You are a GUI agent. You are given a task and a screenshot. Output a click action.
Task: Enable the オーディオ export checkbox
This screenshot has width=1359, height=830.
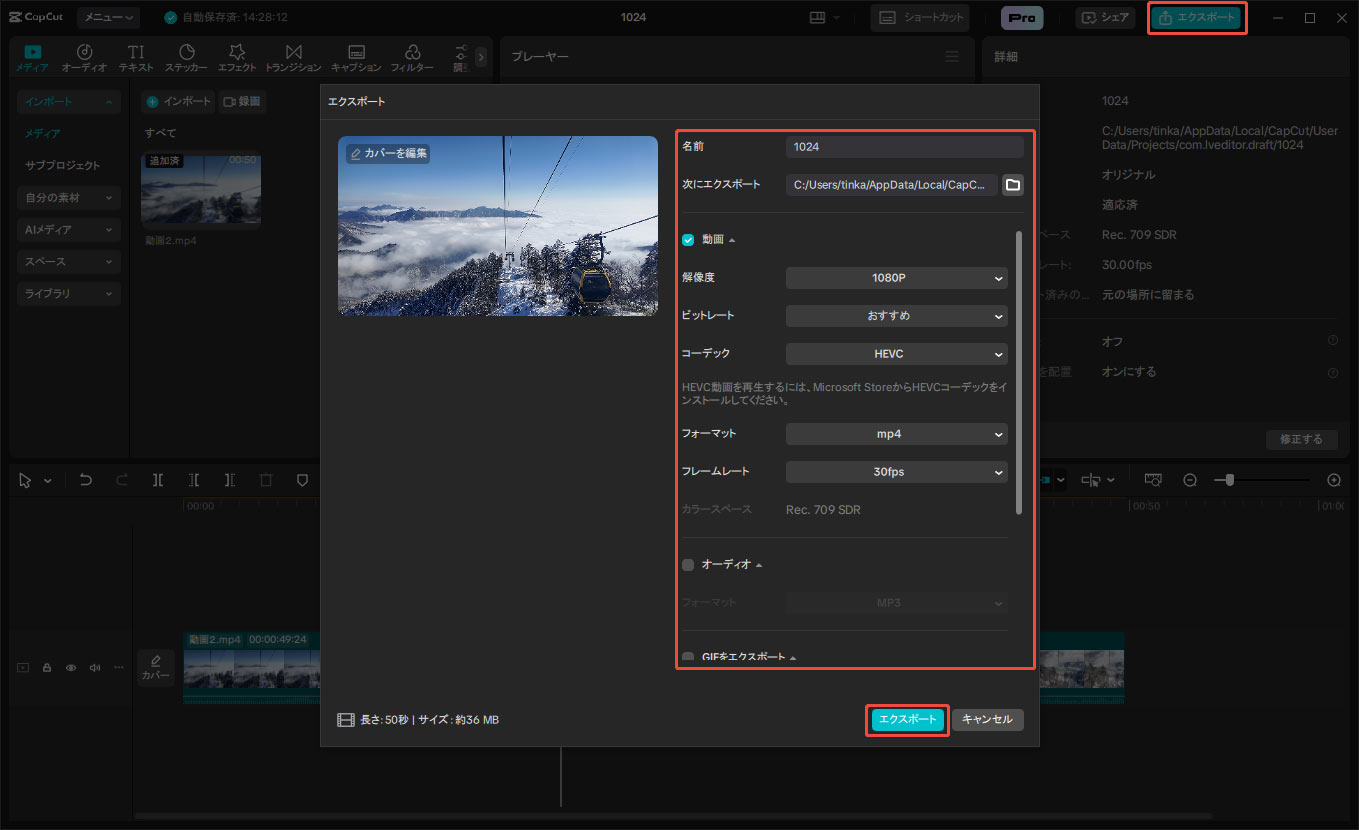coord(688,565)
